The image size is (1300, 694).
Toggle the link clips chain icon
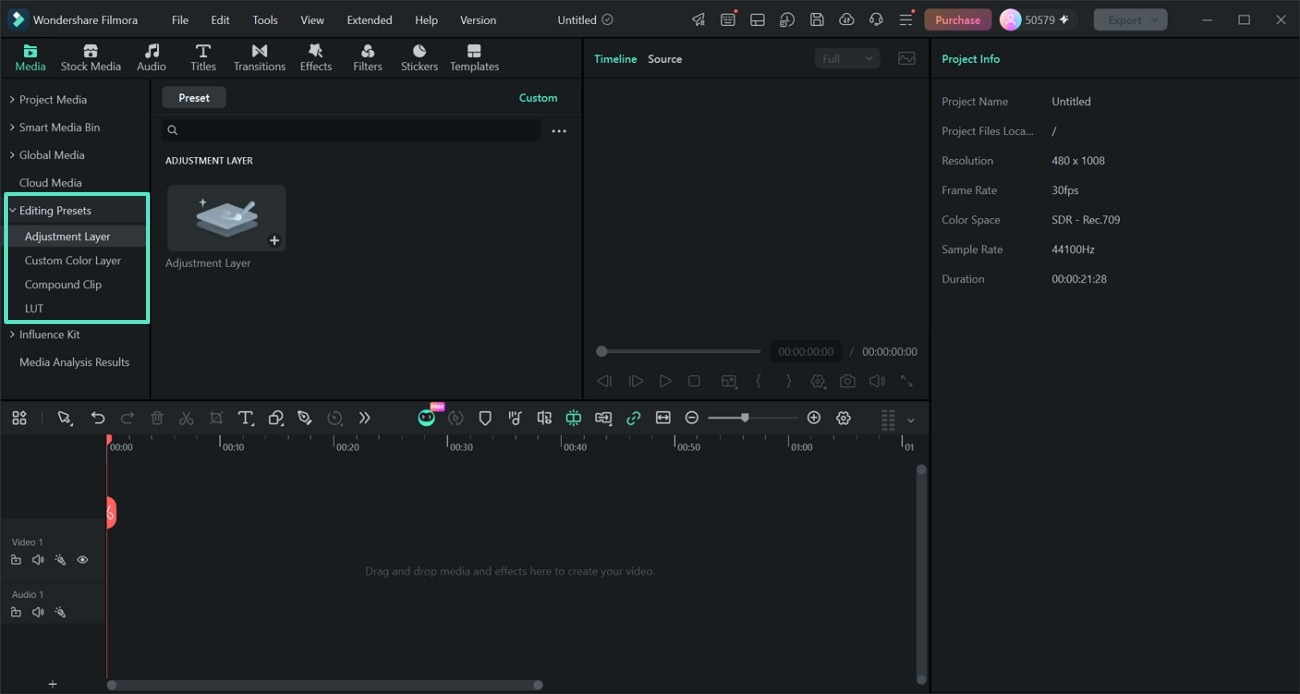tap(633, 418)
